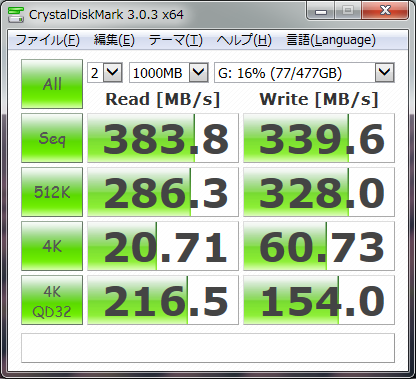Minimize the CrystalDiskMark window
Viewport: 416px width, 379px height.
[x=321, y=11]
